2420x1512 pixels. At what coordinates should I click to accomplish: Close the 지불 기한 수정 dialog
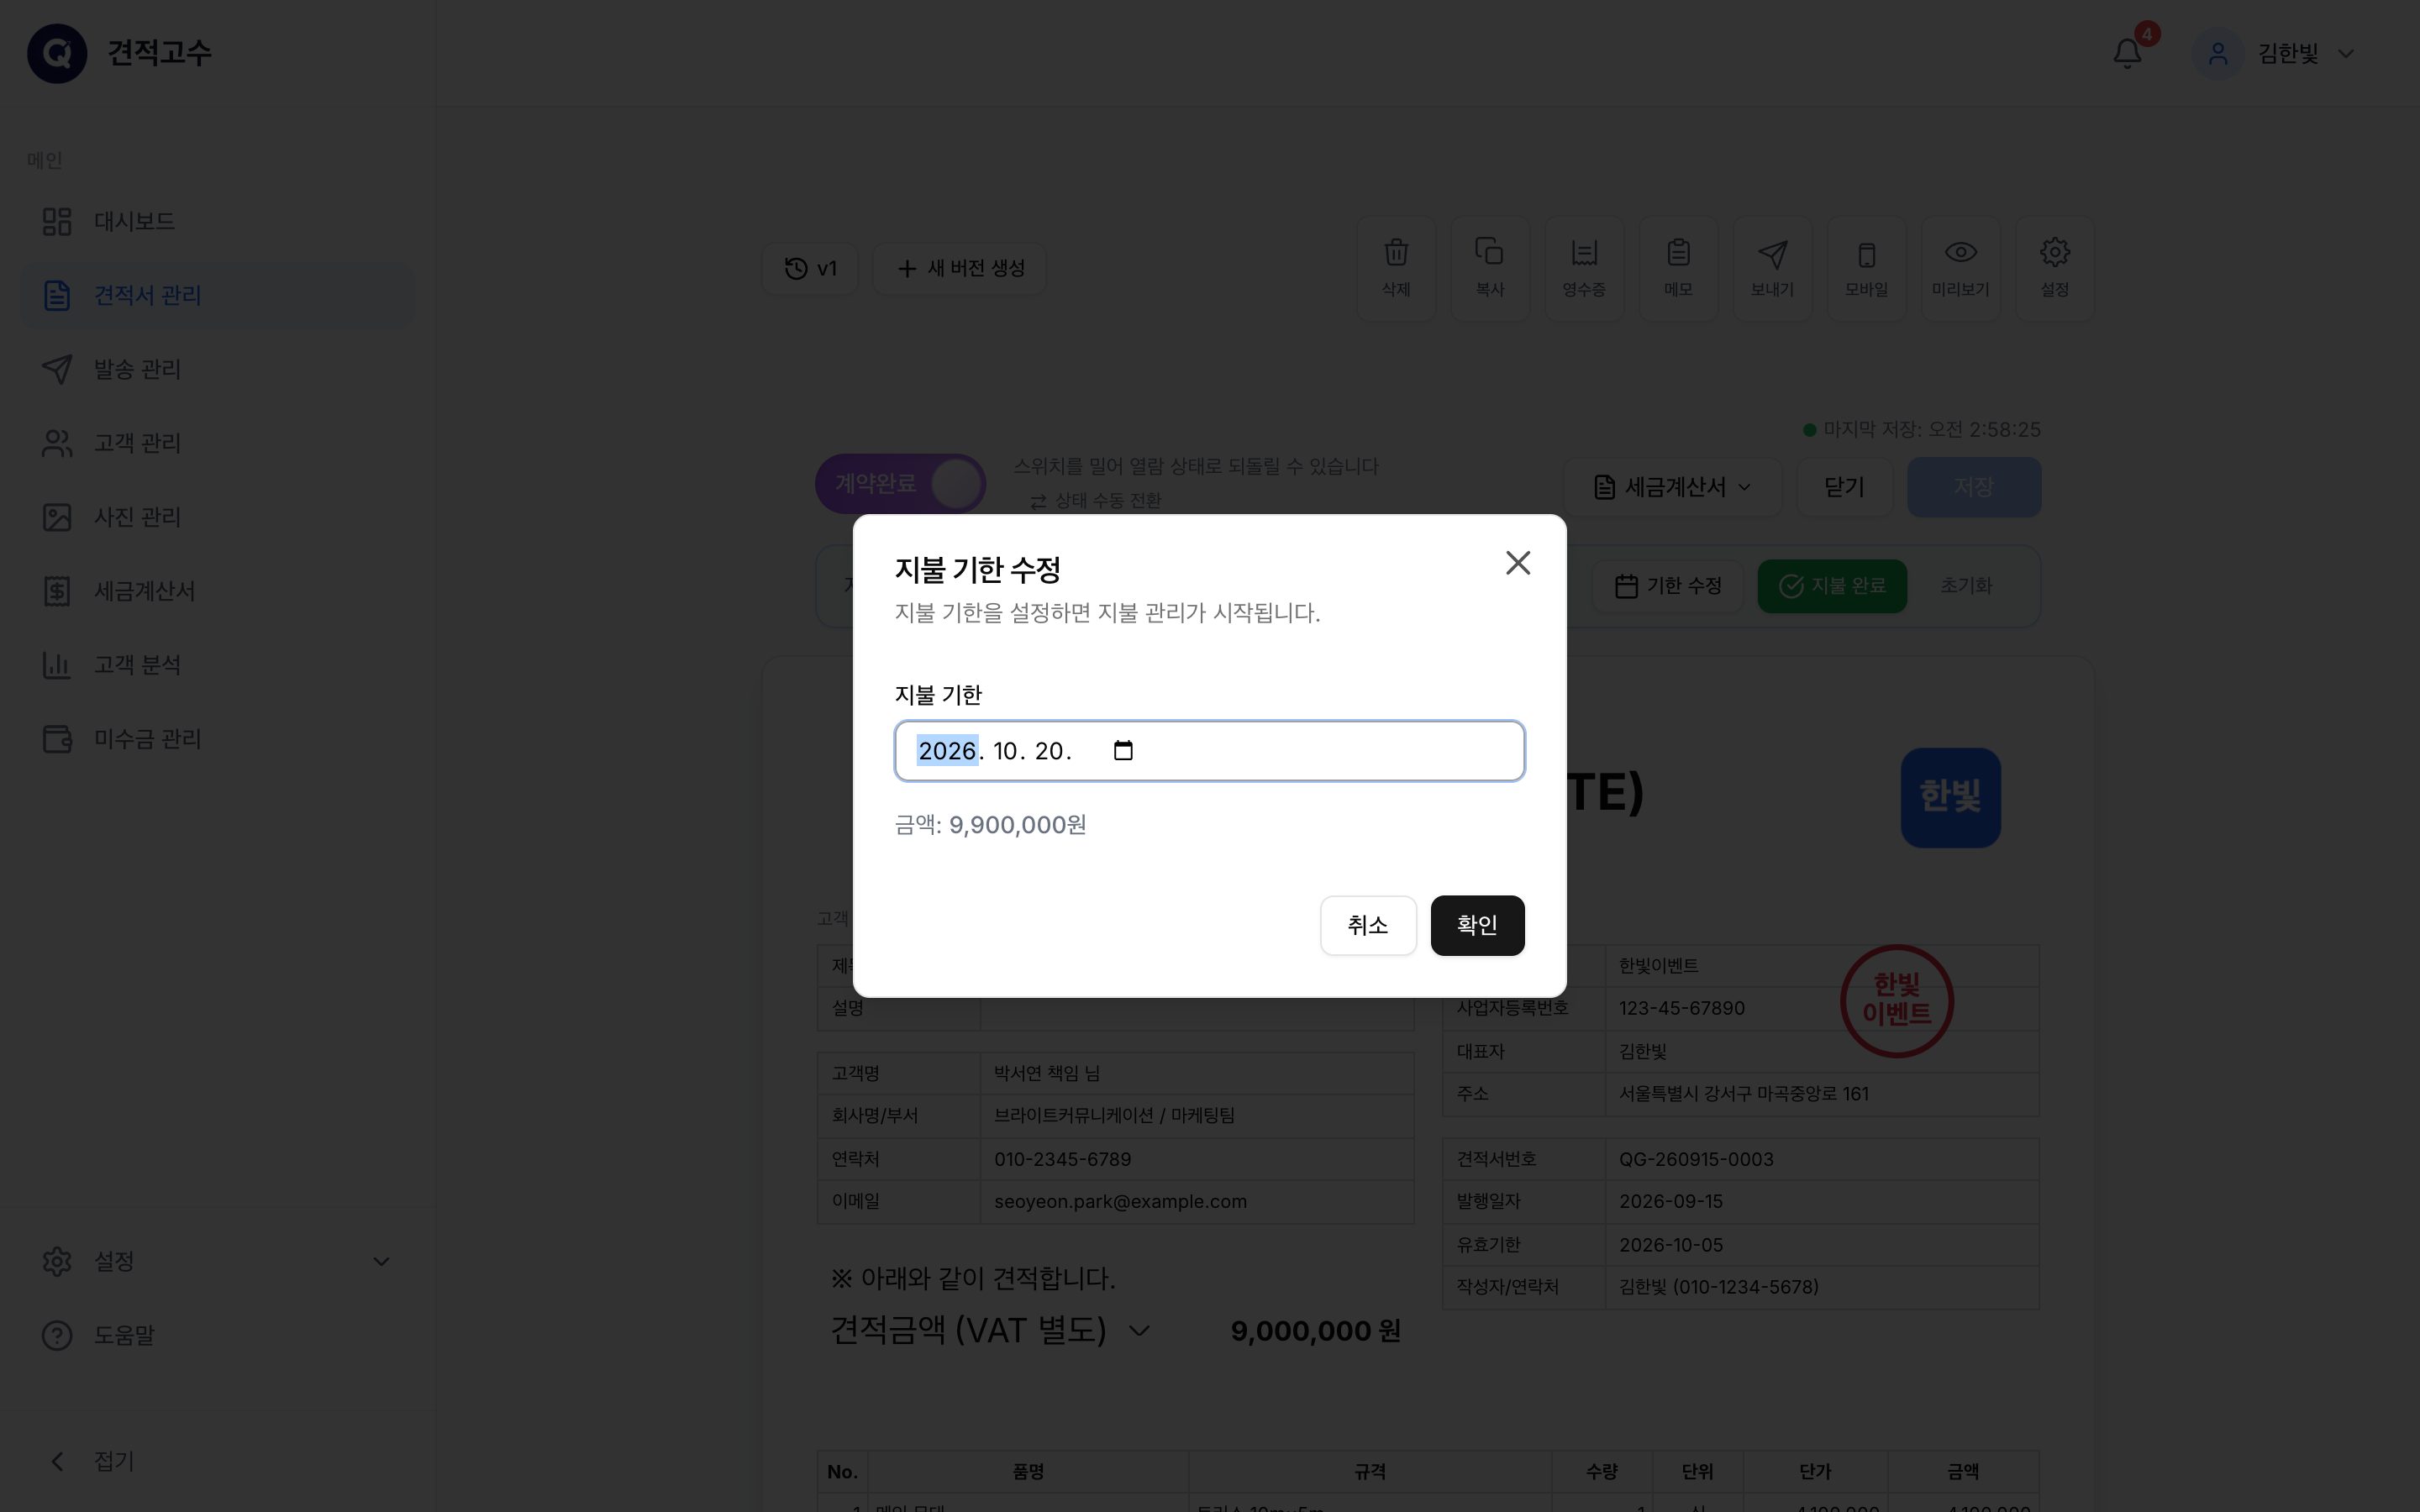(x=1518, y=563)
